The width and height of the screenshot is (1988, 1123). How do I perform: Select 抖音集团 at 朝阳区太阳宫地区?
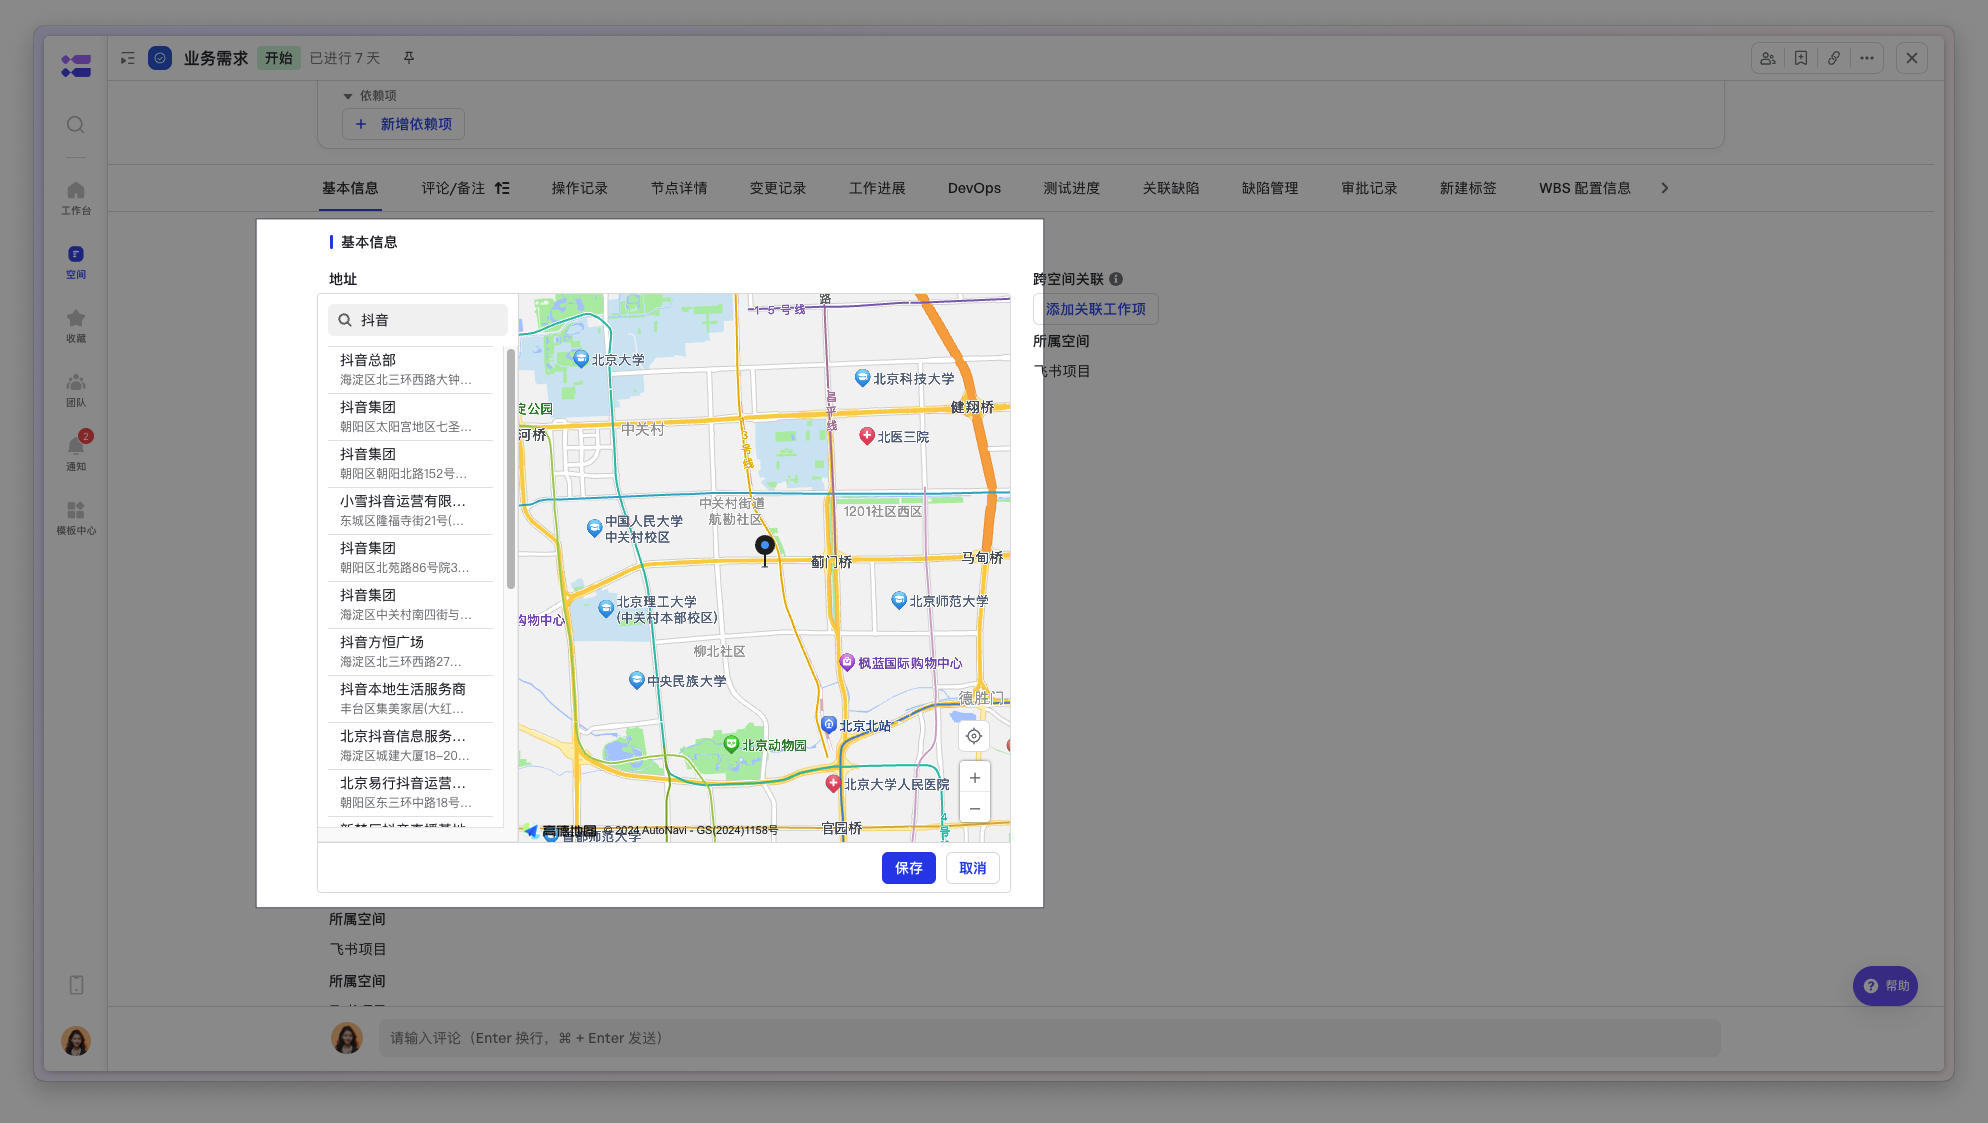point(410,417)
